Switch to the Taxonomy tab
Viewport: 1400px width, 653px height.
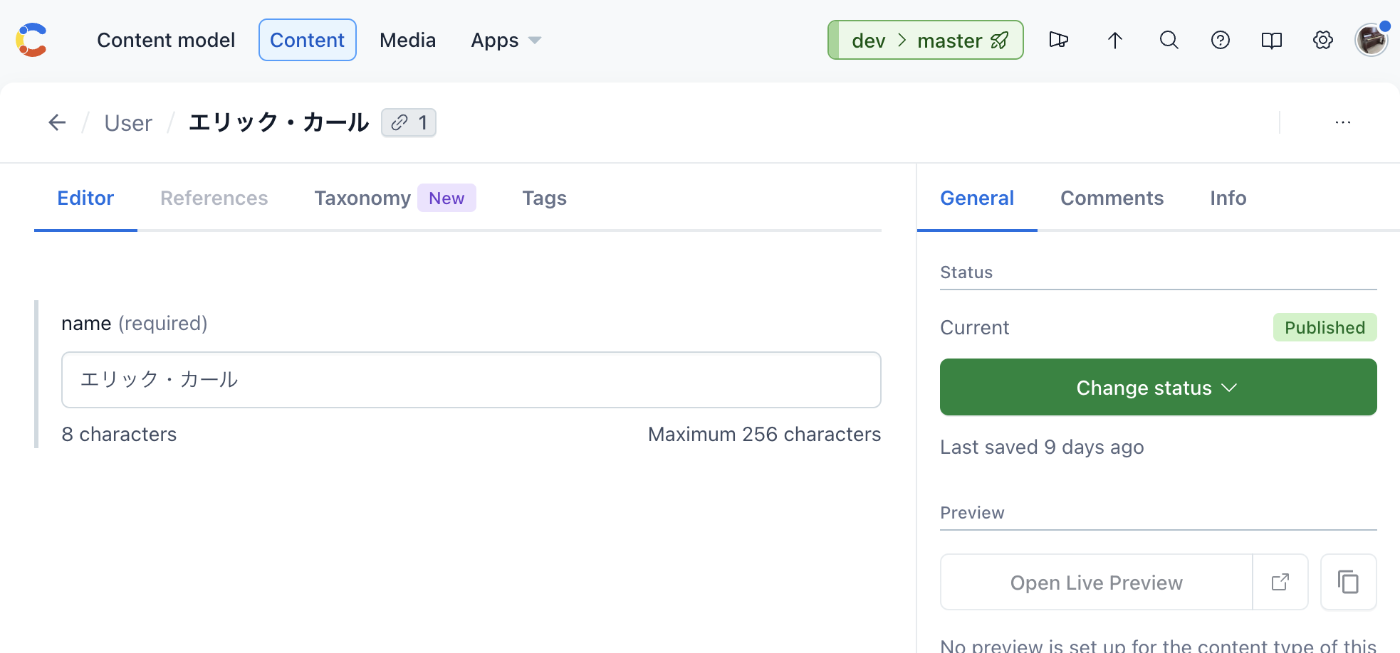(363, 198)
